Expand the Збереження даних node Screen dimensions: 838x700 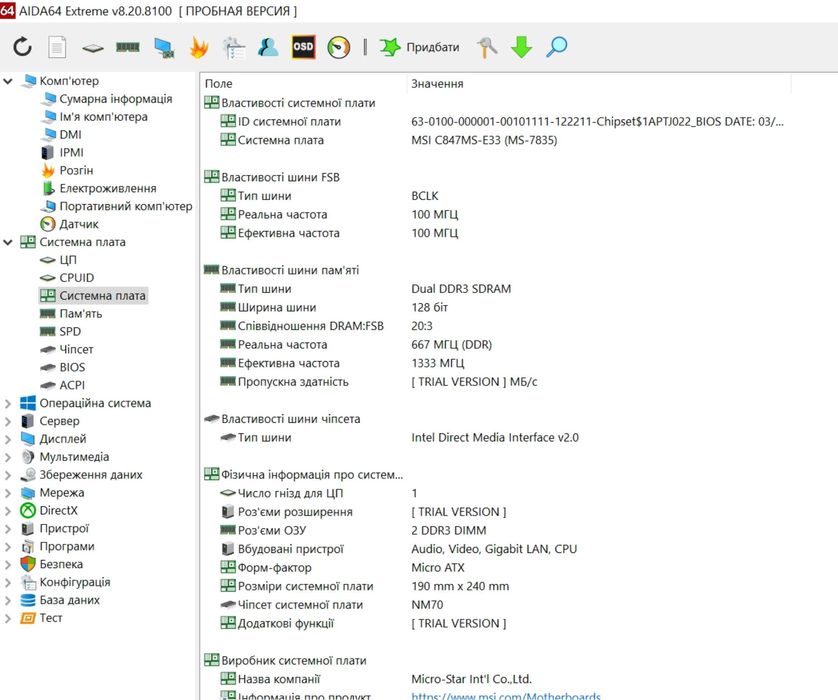(x=8, y=475)
